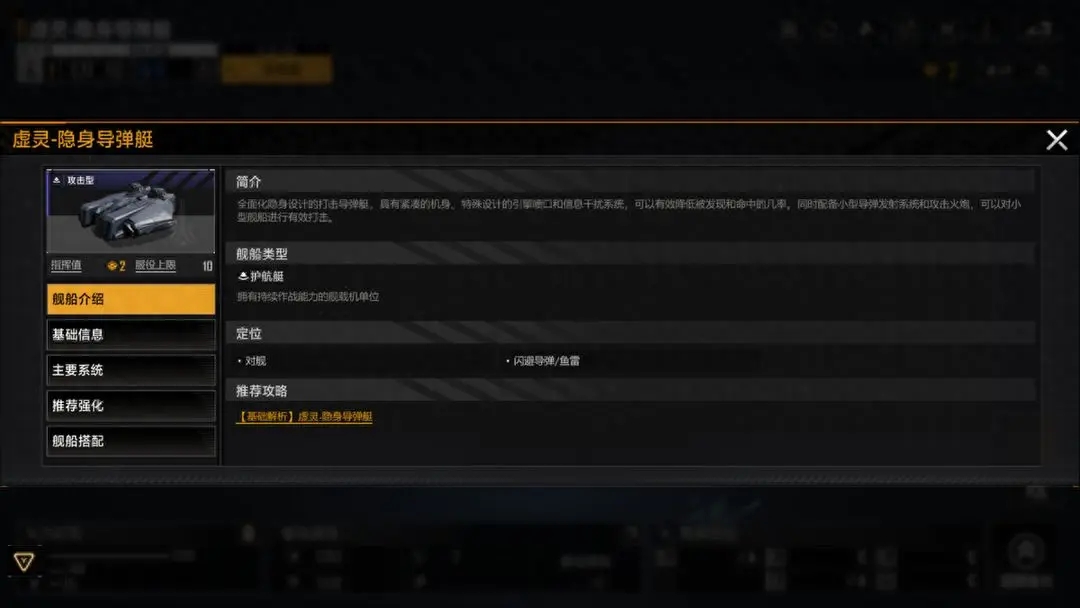This screenshot has width=1080, height=608.
Task: Switch to the 基础信息 tab
Action: [x=131, y=335]
